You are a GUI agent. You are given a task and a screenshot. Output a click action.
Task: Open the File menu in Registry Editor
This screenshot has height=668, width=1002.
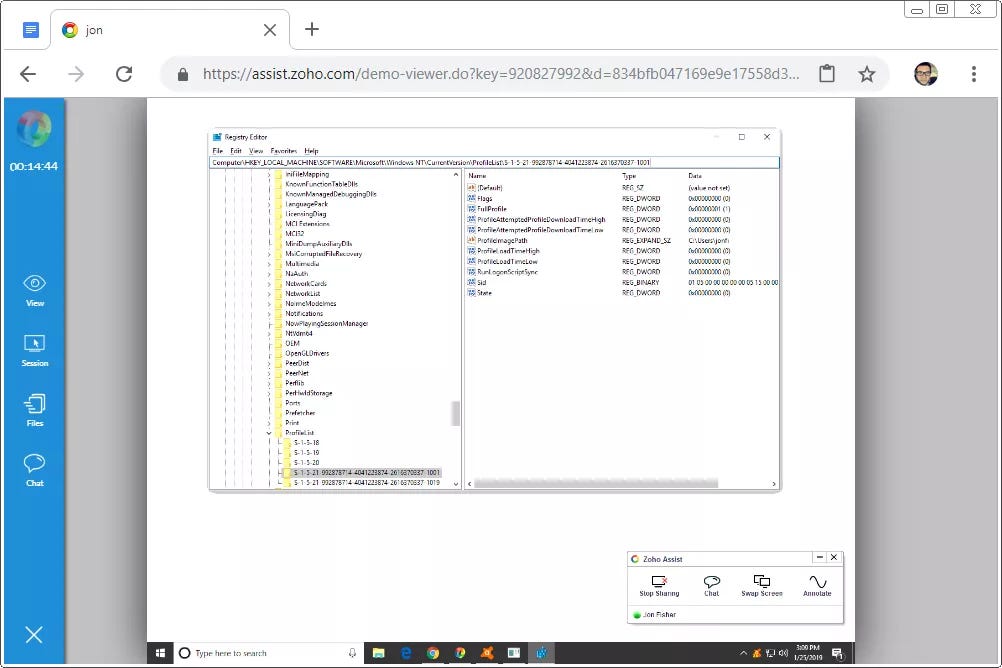point(217,151)
